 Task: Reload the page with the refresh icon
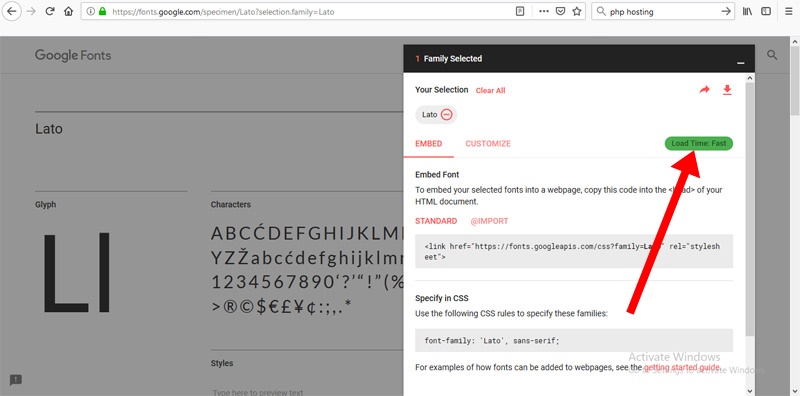click(50, 11)
